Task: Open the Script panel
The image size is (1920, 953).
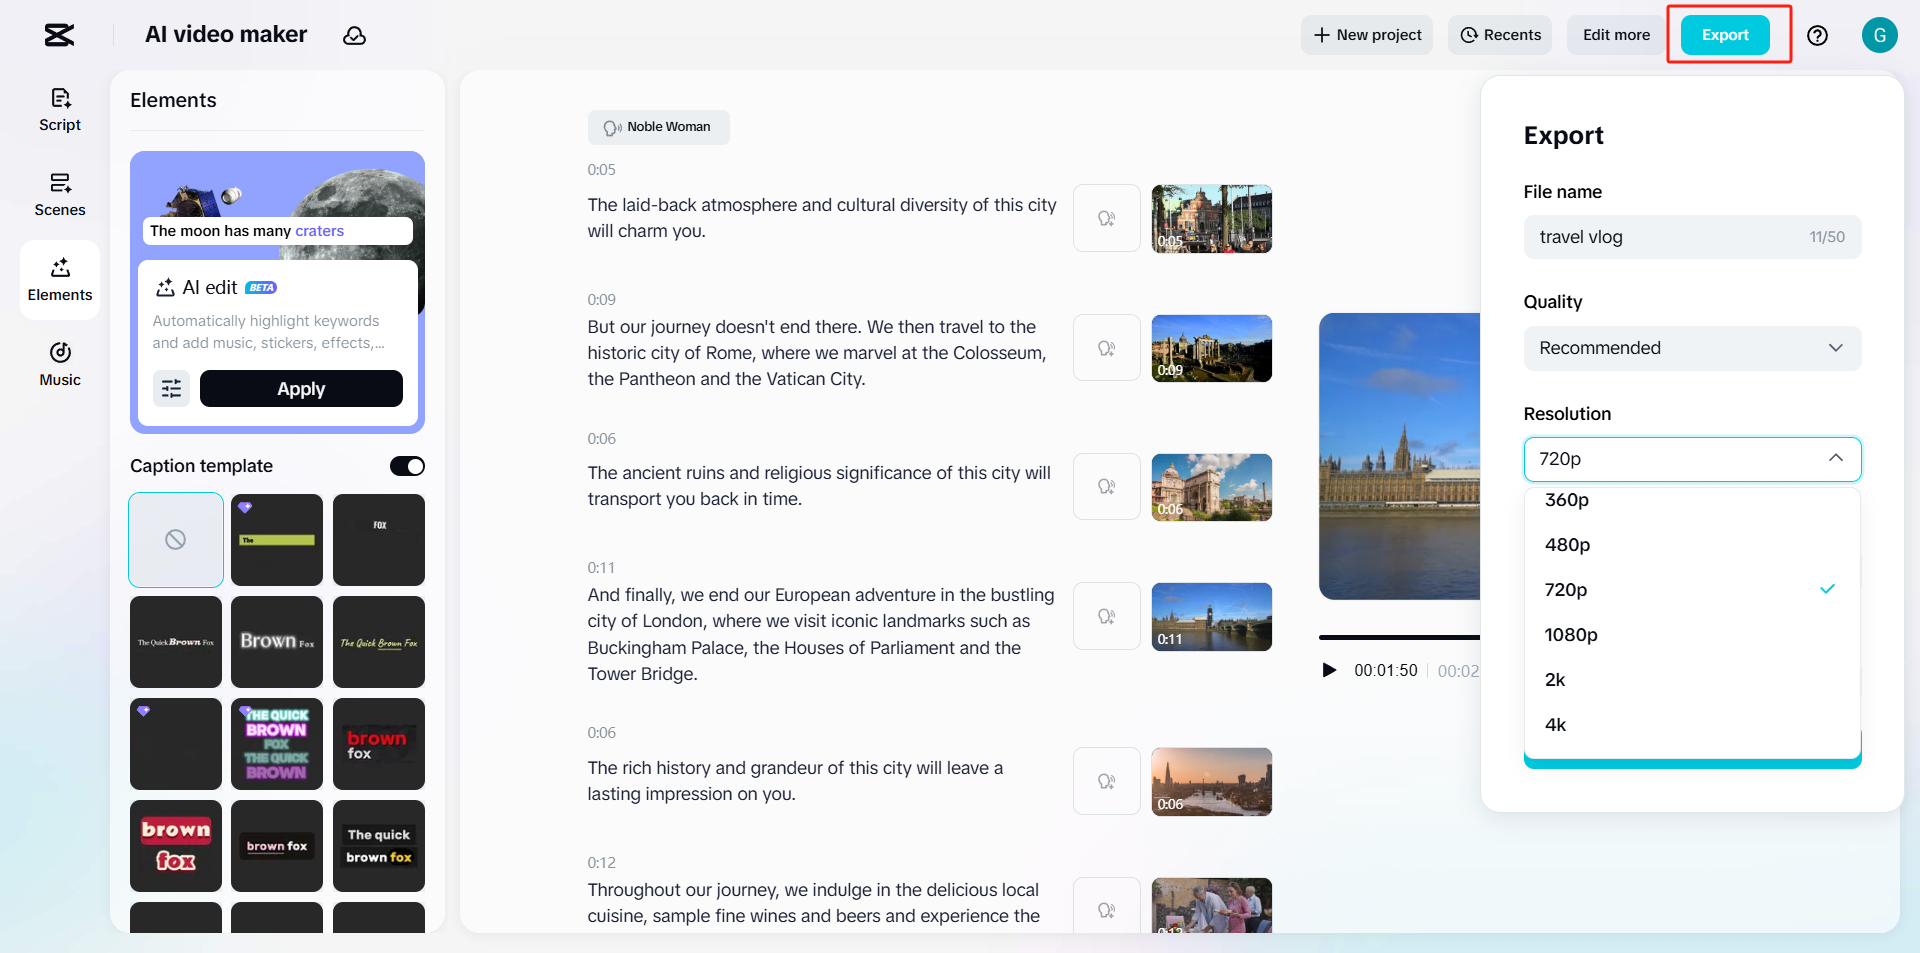Action: click(60, 109)
